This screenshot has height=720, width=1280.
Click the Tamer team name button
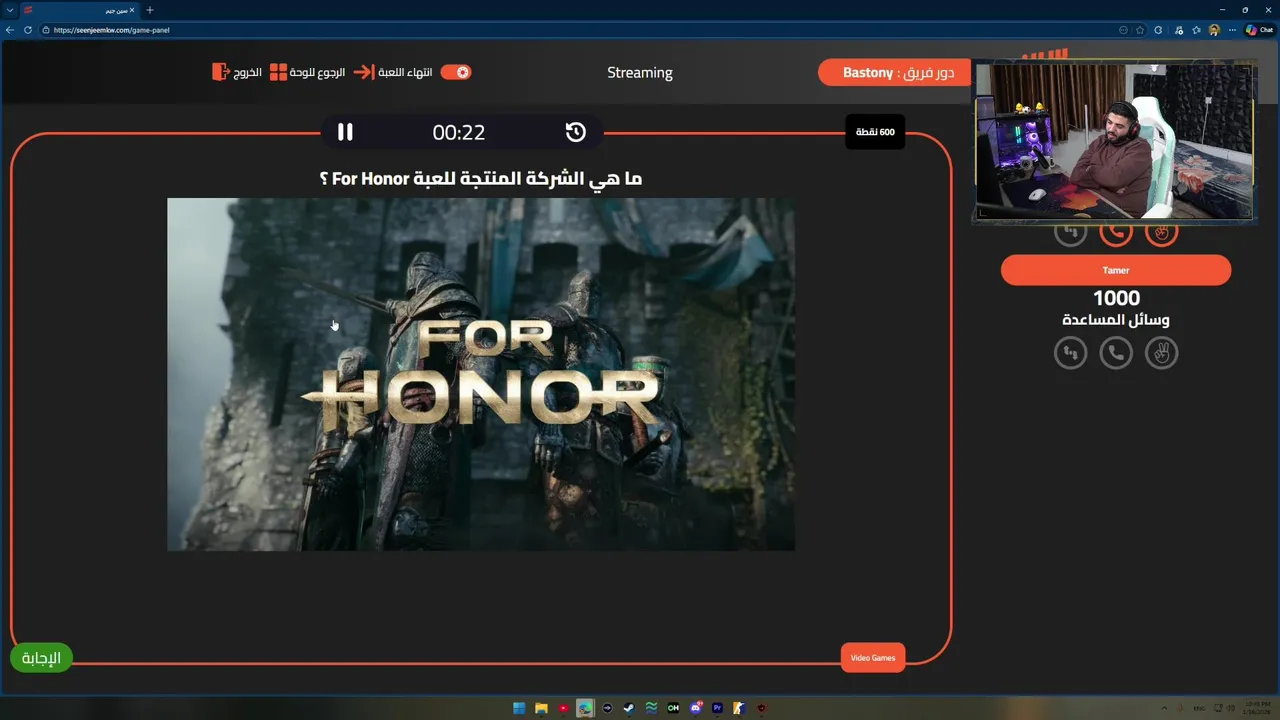coord(1116,270)
